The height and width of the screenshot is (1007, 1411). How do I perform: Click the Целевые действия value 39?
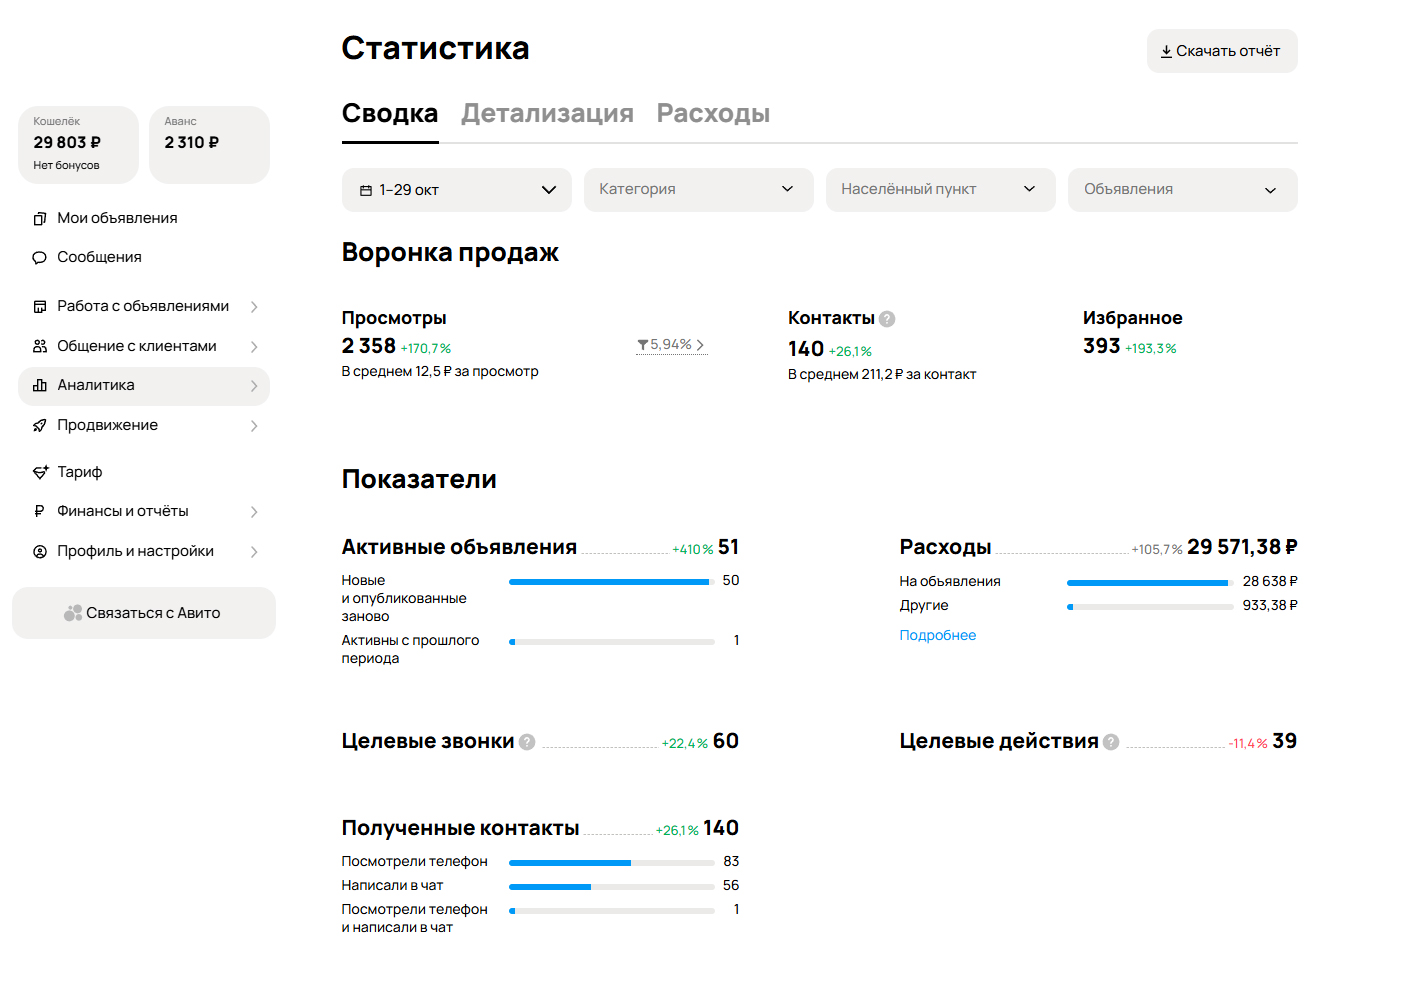pyautogui.click(x=1285, y=741)
